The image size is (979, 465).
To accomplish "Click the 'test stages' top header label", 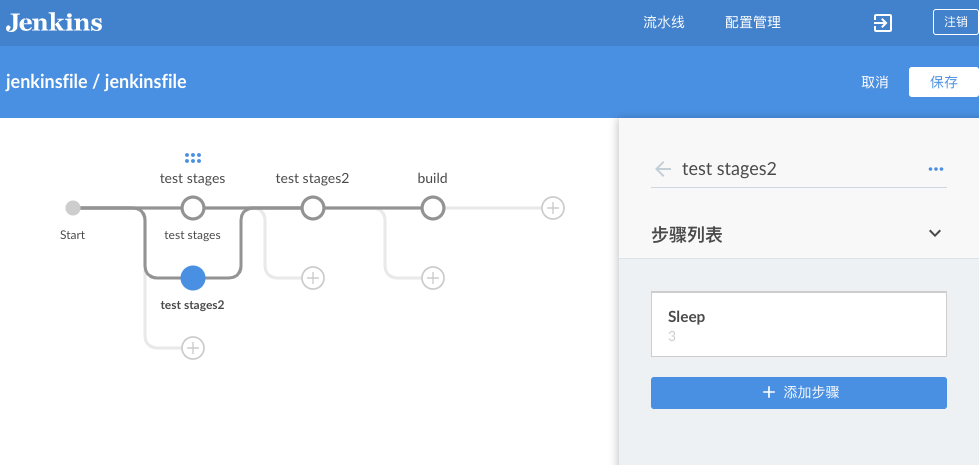I will 192,179.
